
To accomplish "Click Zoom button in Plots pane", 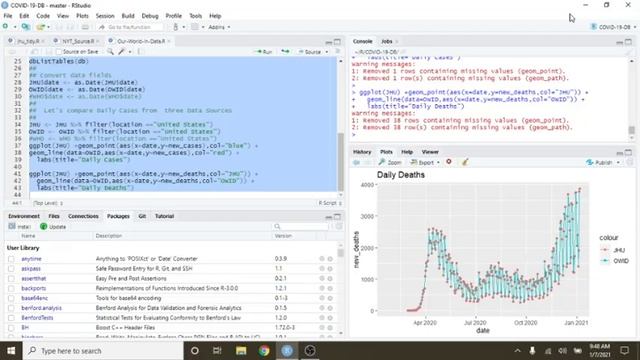I will pos(390,162).
